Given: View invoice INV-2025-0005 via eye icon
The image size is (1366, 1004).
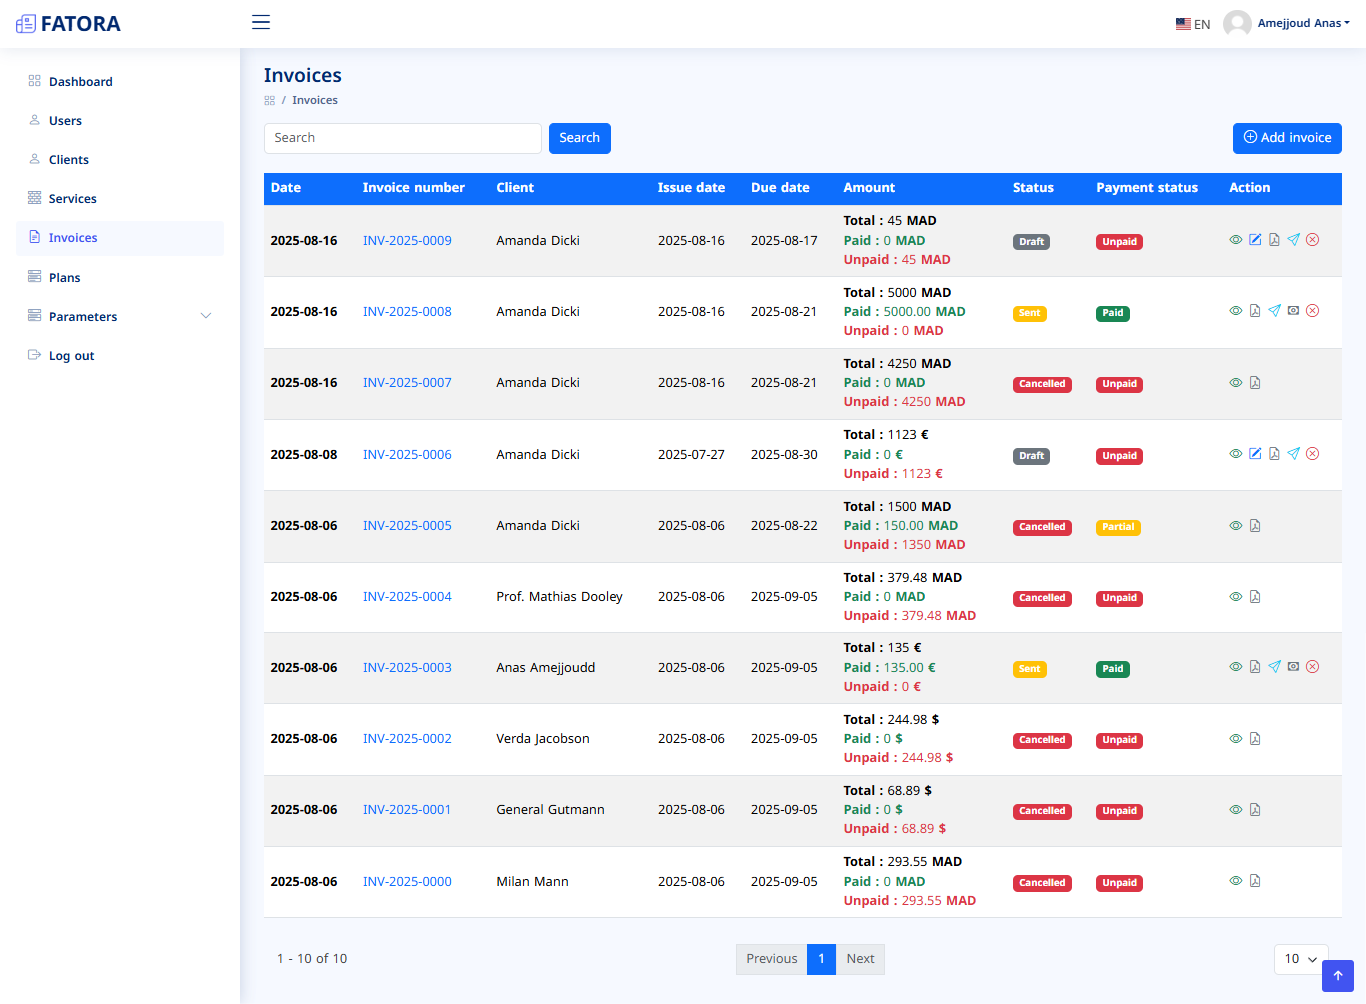Looking at the screenshot, I should pos(1236,526).
